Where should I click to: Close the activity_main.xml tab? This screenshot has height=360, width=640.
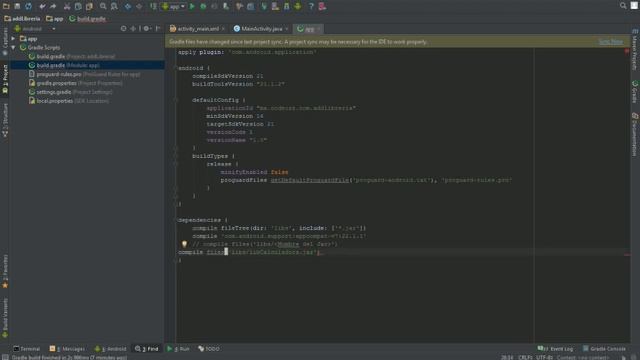click(223, 29)
